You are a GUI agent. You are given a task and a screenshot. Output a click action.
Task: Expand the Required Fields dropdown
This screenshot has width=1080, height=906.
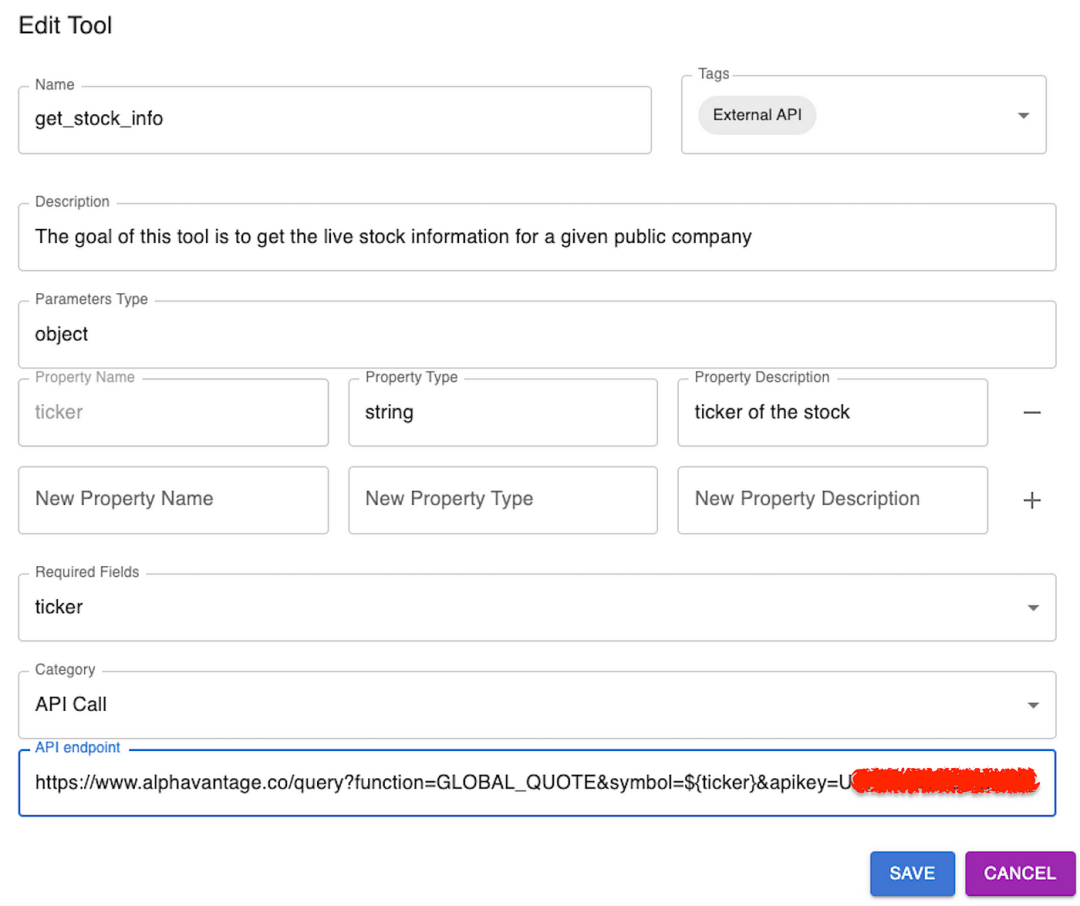tap(1033, 608)
